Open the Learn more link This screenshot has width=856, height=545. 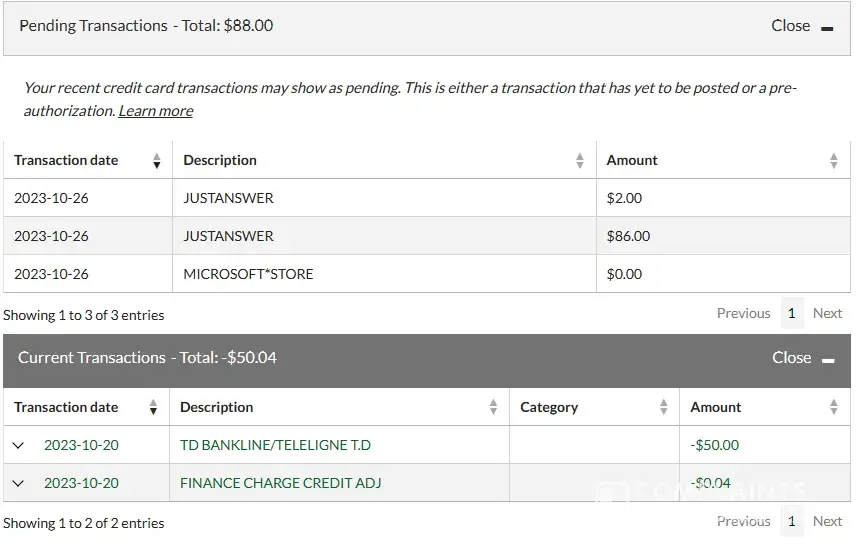(x=155, y=111)
